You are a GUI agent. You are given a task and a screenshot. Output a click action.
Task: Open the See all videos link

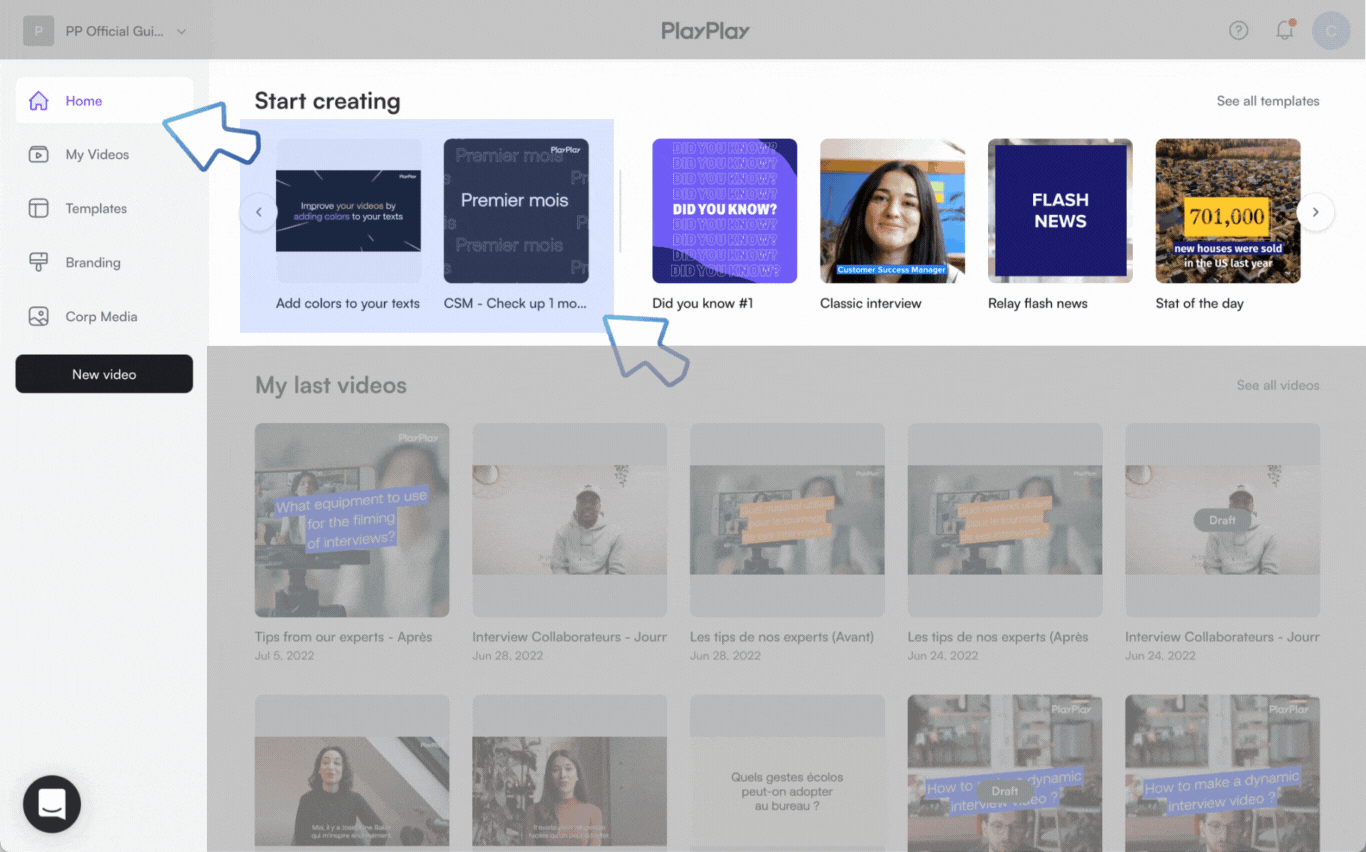1277,385
